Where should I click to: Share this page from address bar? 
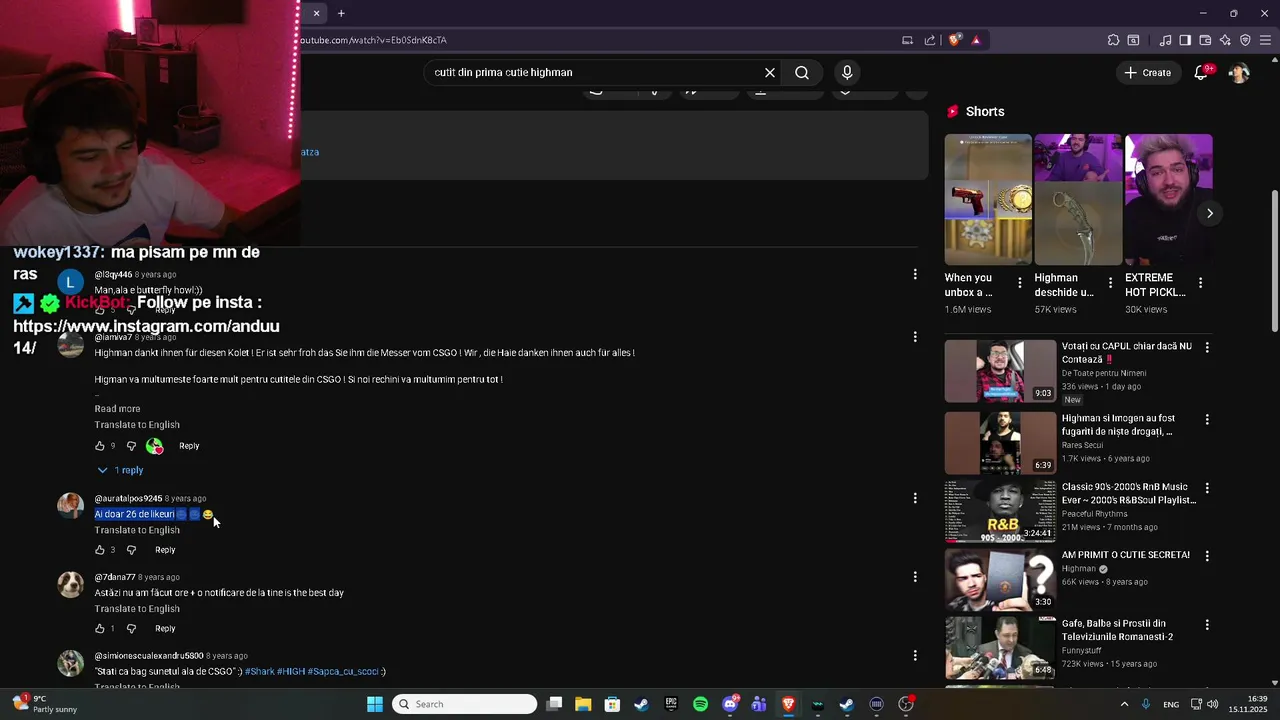930,40
